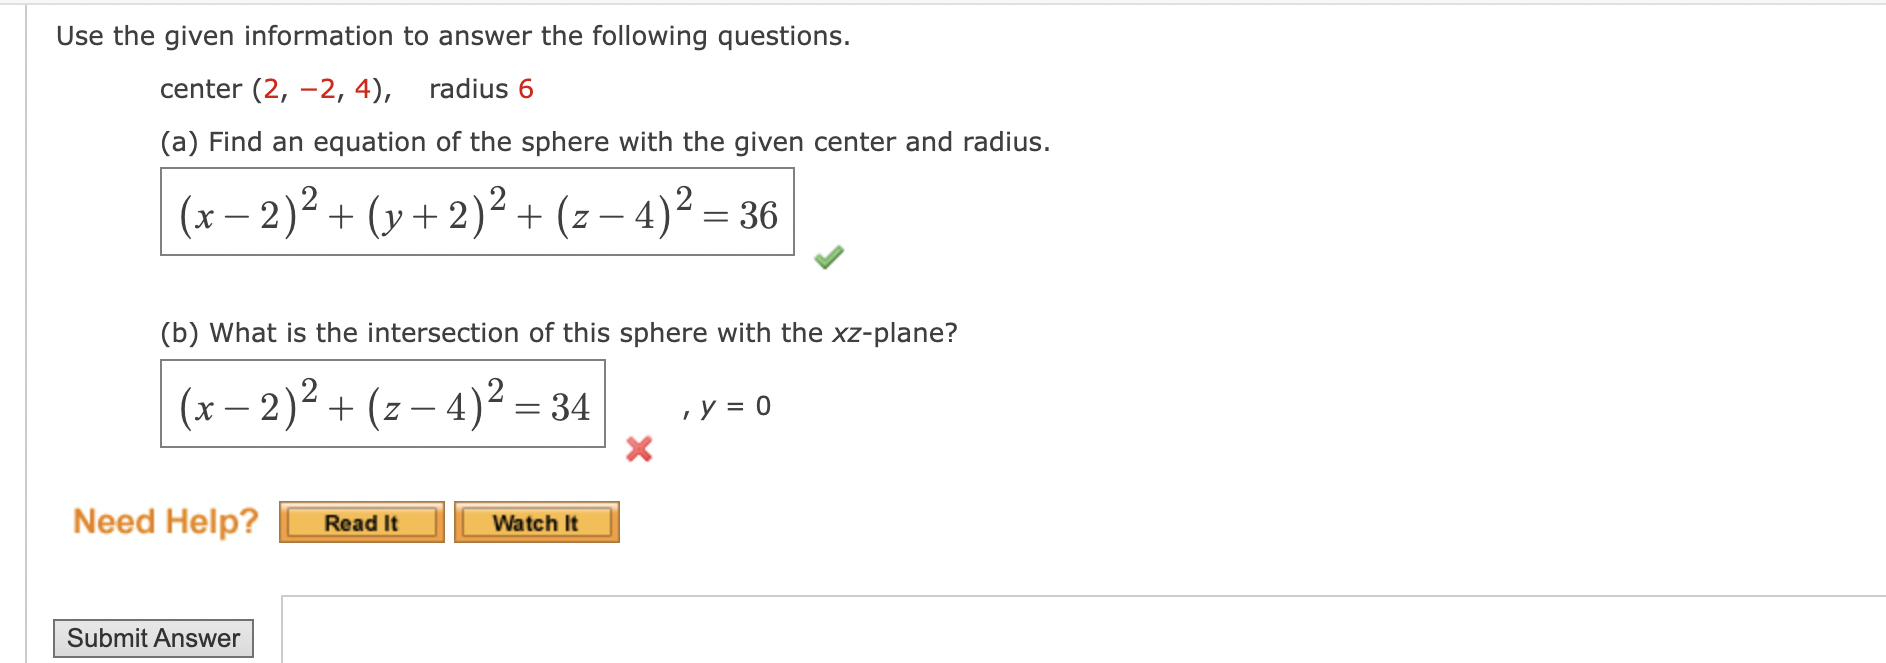
Task: Select the center (2, −2, 4) text
Action: point(279,88)
